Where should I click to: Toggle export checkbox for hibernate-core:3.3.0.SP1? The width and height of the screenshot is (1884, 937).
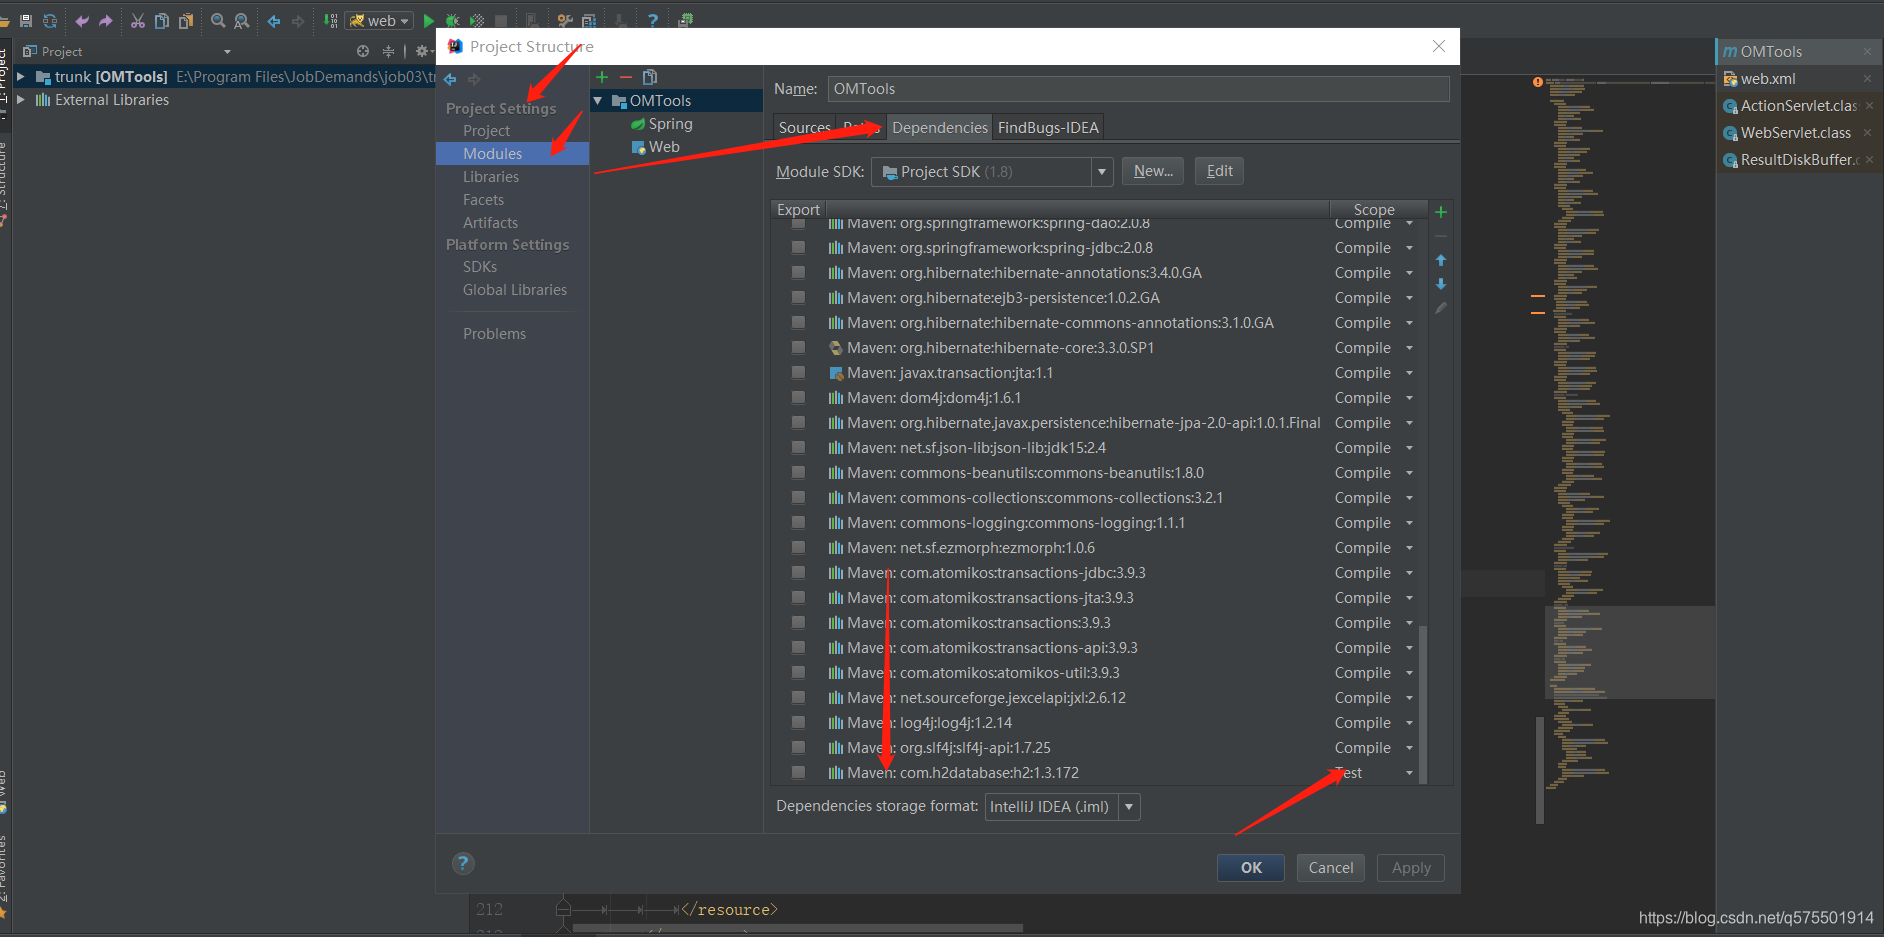pyautogui.click(x=798, y=347)
